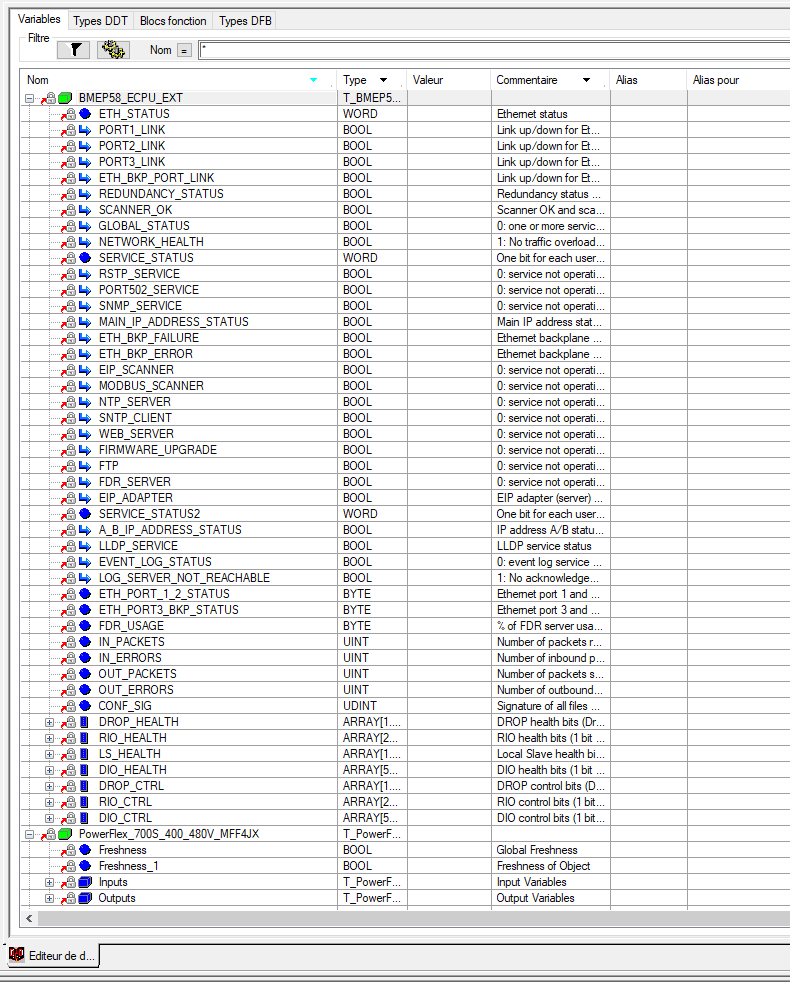Screen dimensions: 790x989
Task: Click the blue circle icon beside ETH_STATUS
Action: (85, 114)
